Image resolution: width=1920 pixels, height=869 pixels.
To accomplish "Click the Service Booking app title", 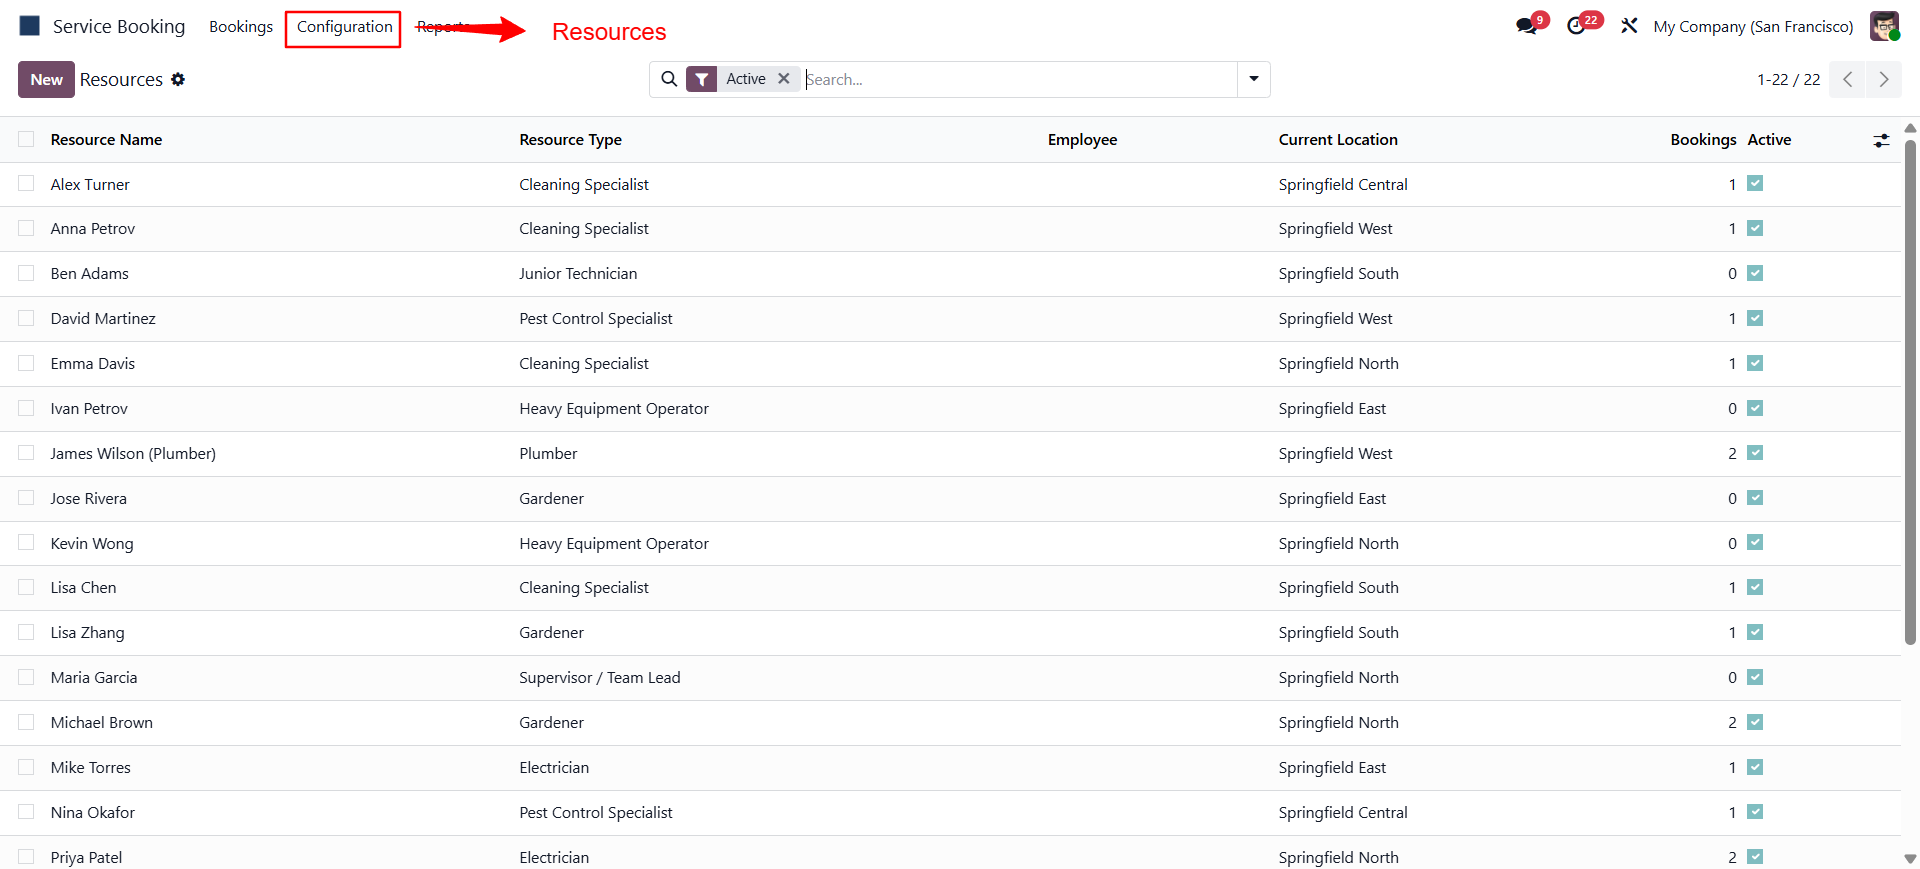I will pyautogui.click(x=119, y=26).
